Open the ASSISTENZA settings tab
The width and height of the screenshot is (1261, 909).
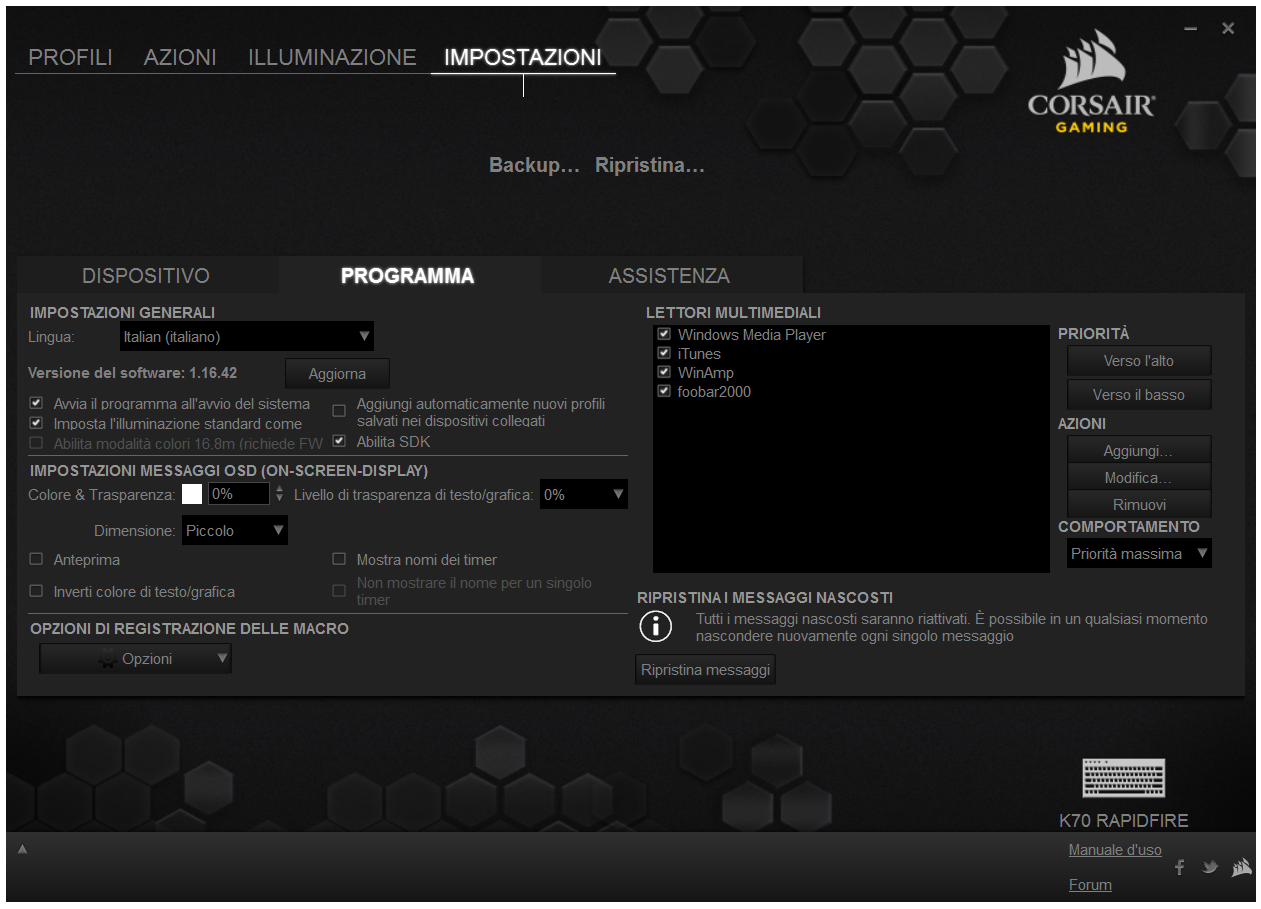point(669,276)
